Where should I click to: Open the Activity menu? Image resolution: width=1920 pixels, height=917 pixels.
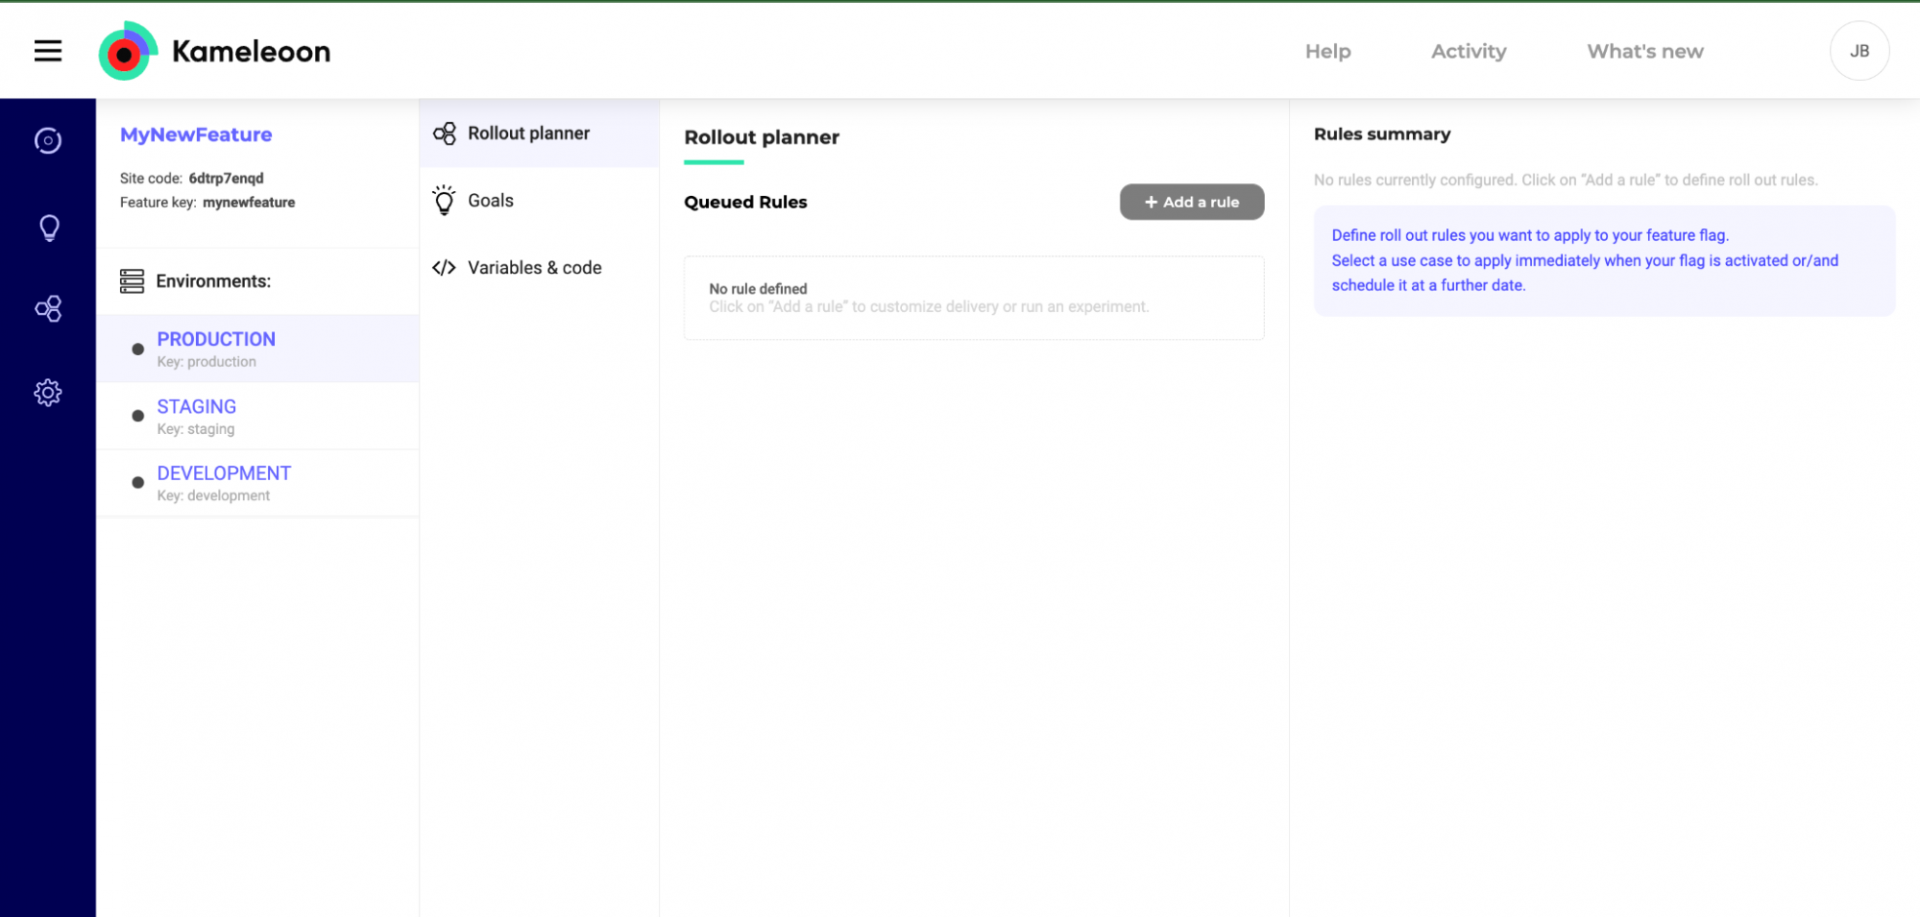1468,51
